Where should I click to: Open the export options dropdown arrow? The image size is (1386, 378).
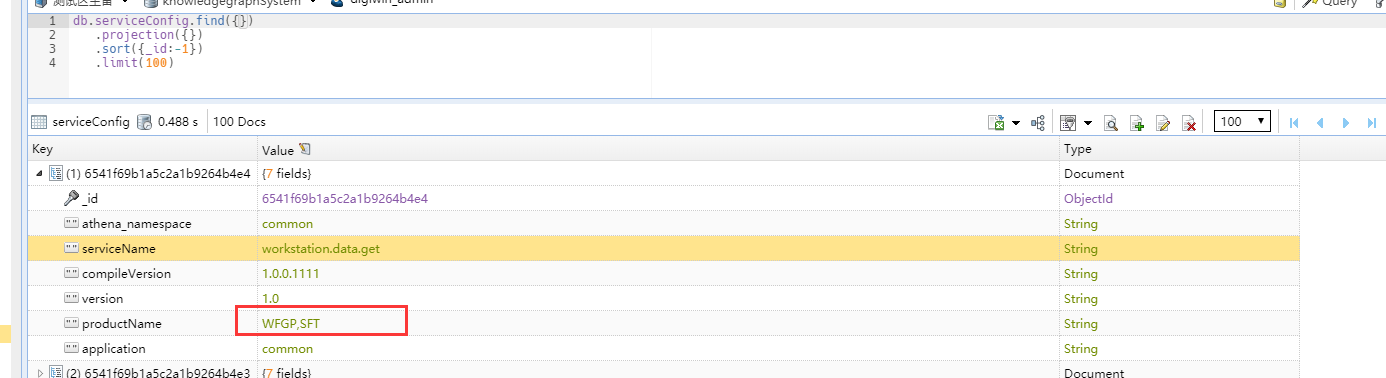[1016, 123]
